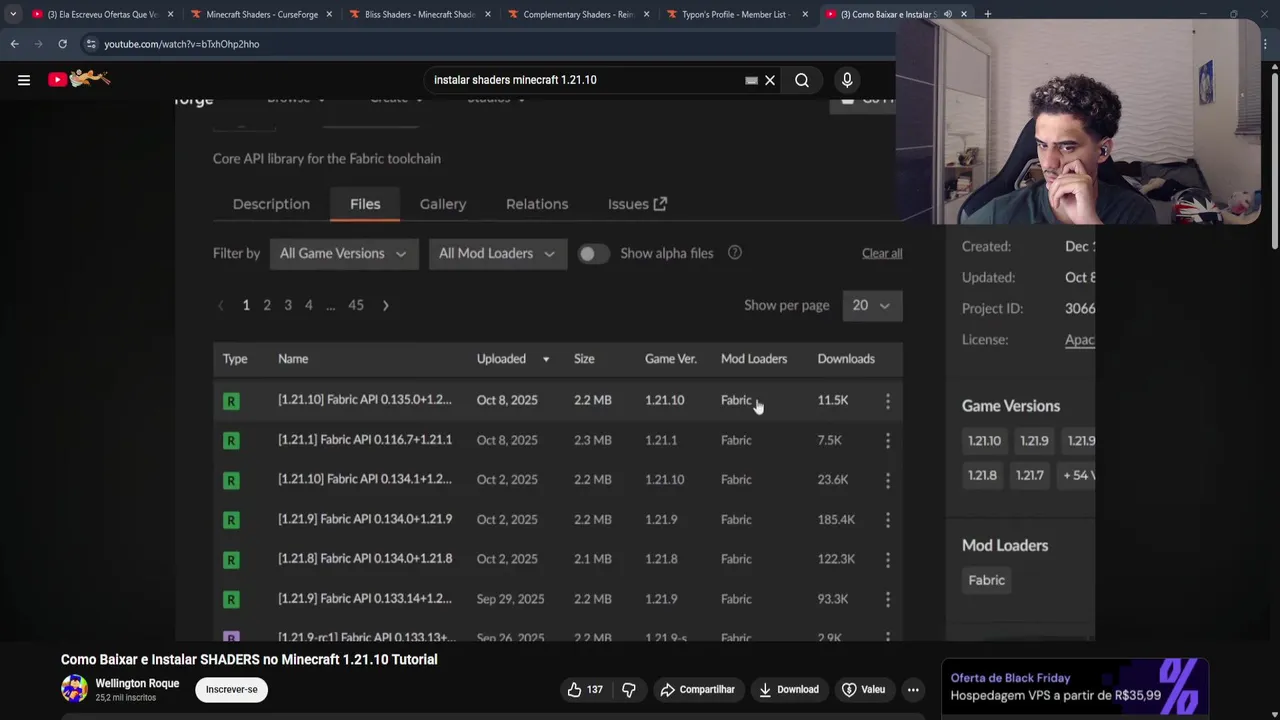Image resolution: width=1280 pixels, height=720 pixels.
Task: Go to the next page arrow in pagination
Action: point(385,305)
